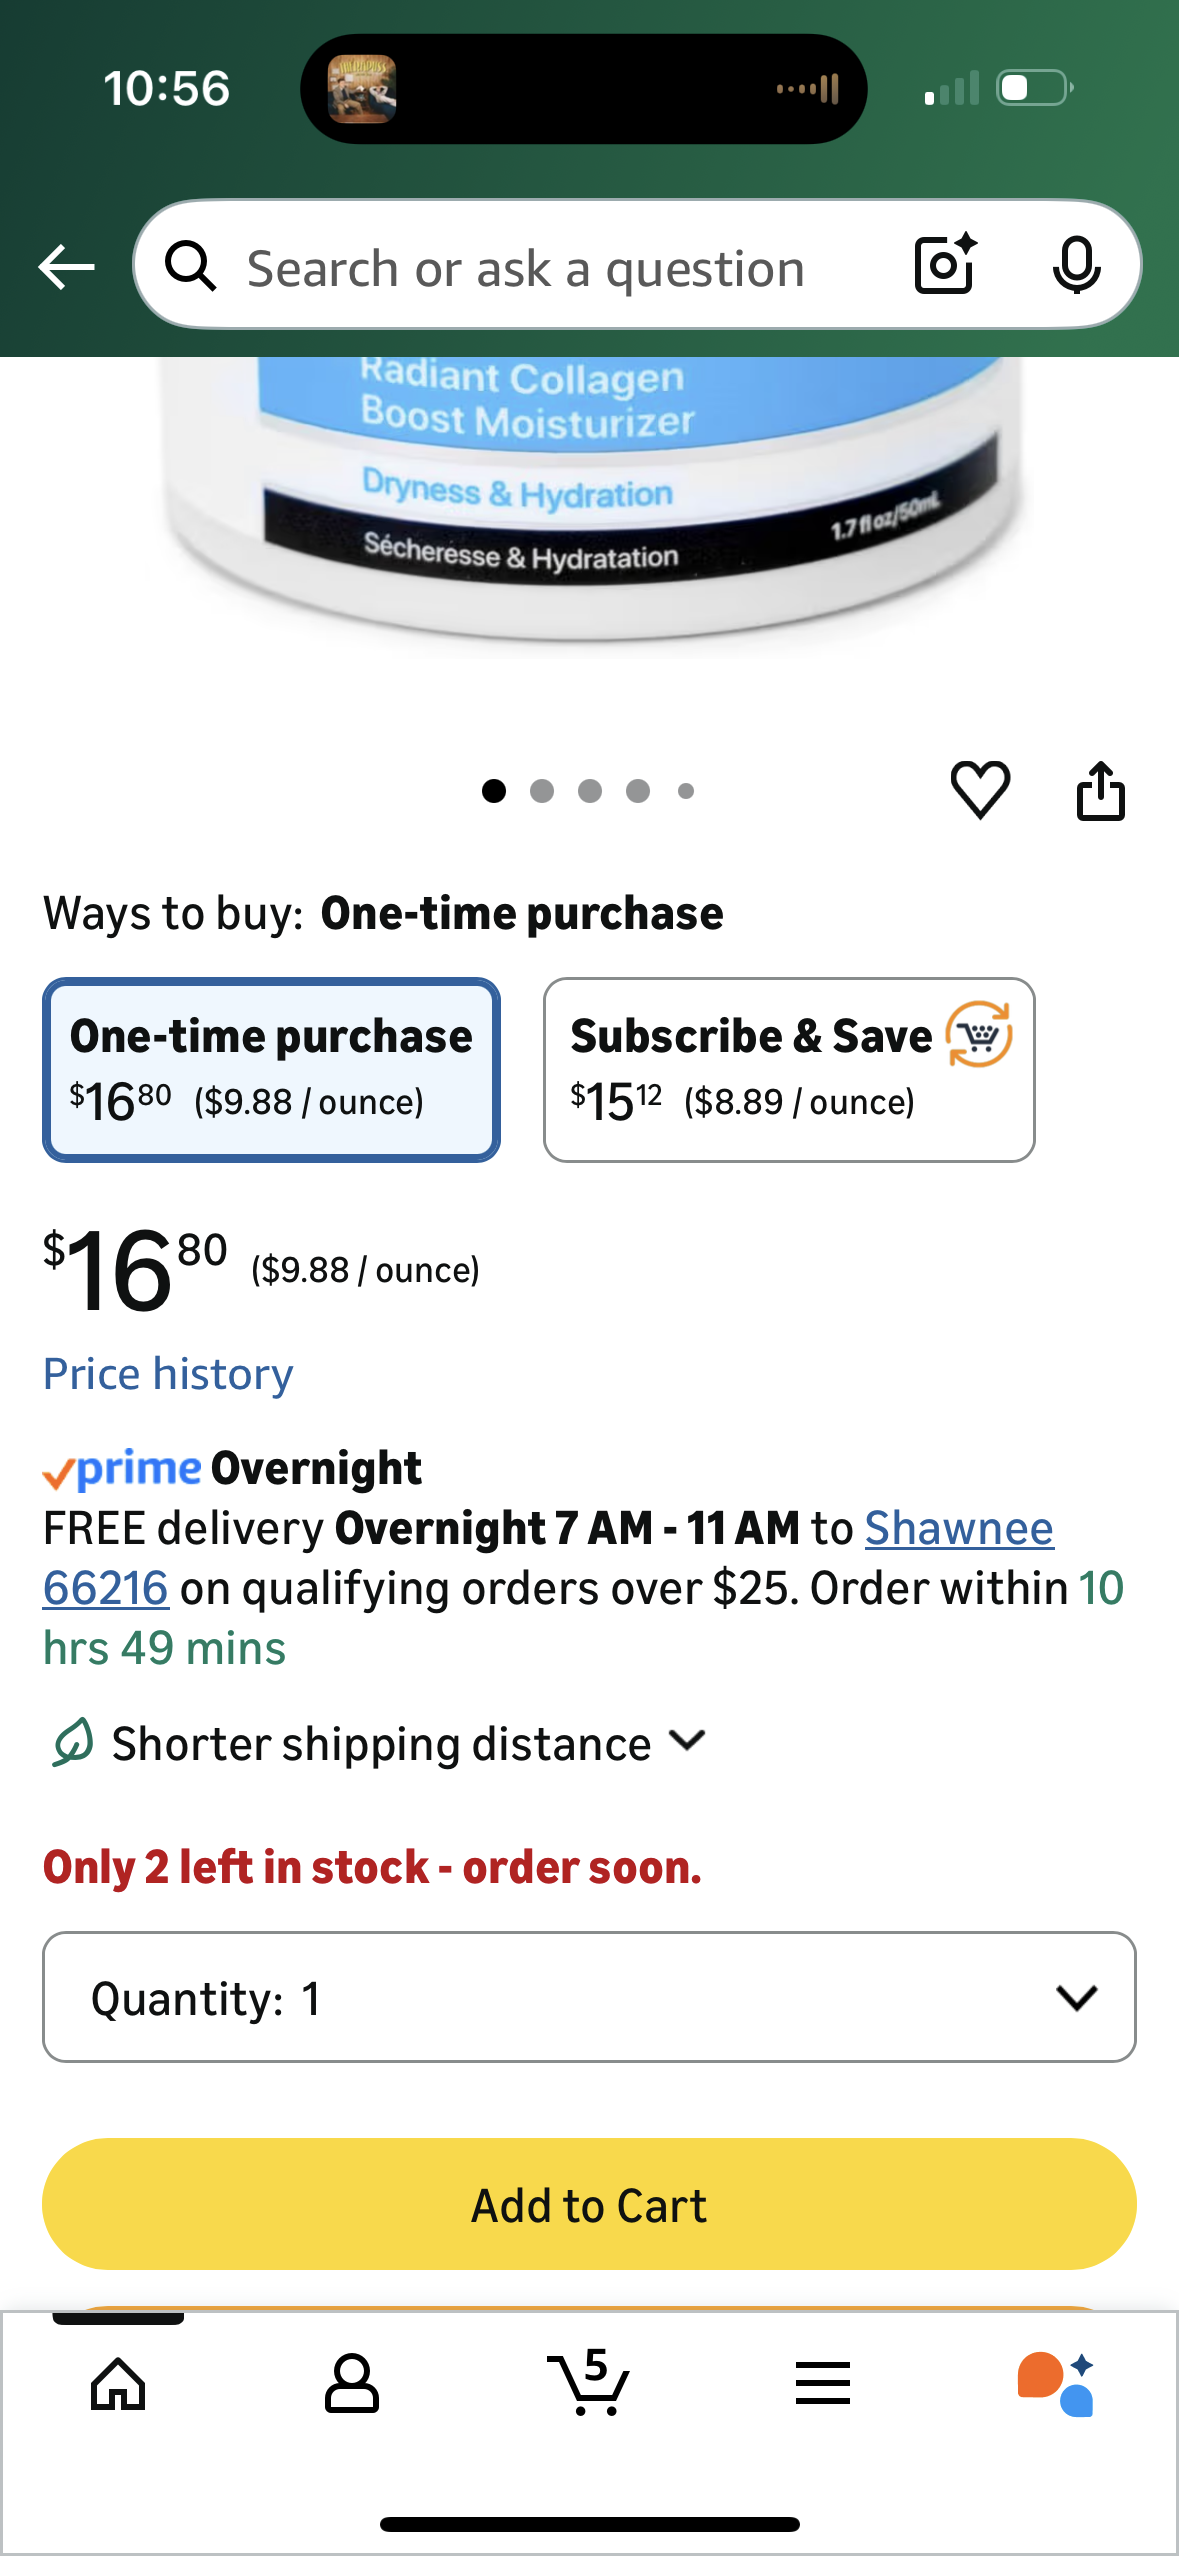Viewport: 1179px width, 2556px height.
Task: Tap the share icon
Action: [1100, 791]
